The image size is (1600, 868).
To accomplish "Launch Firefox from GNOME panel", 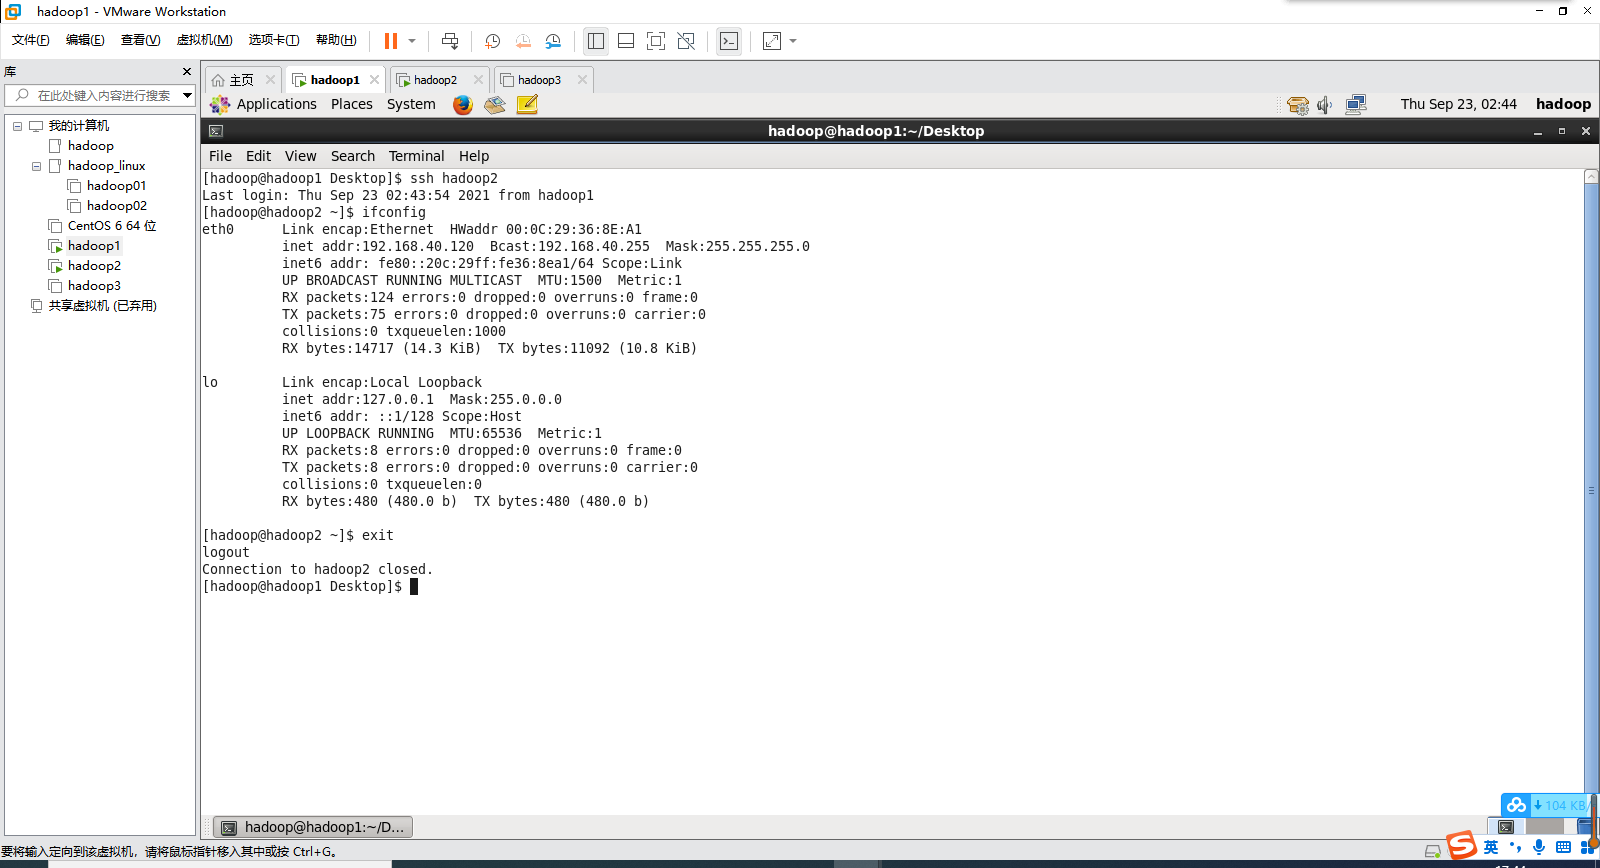I will click(462, 105).
